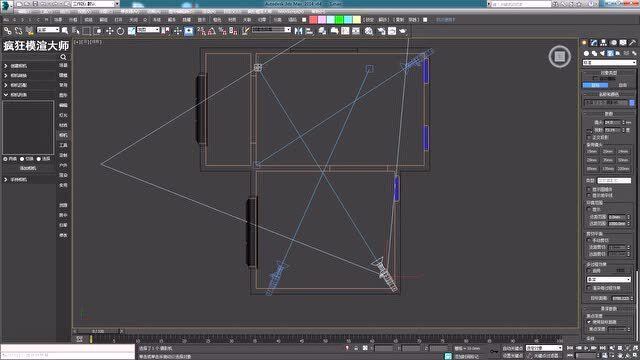Activate the Select and Rotate tool
640x360 pixels.
[x=120, y=31]
